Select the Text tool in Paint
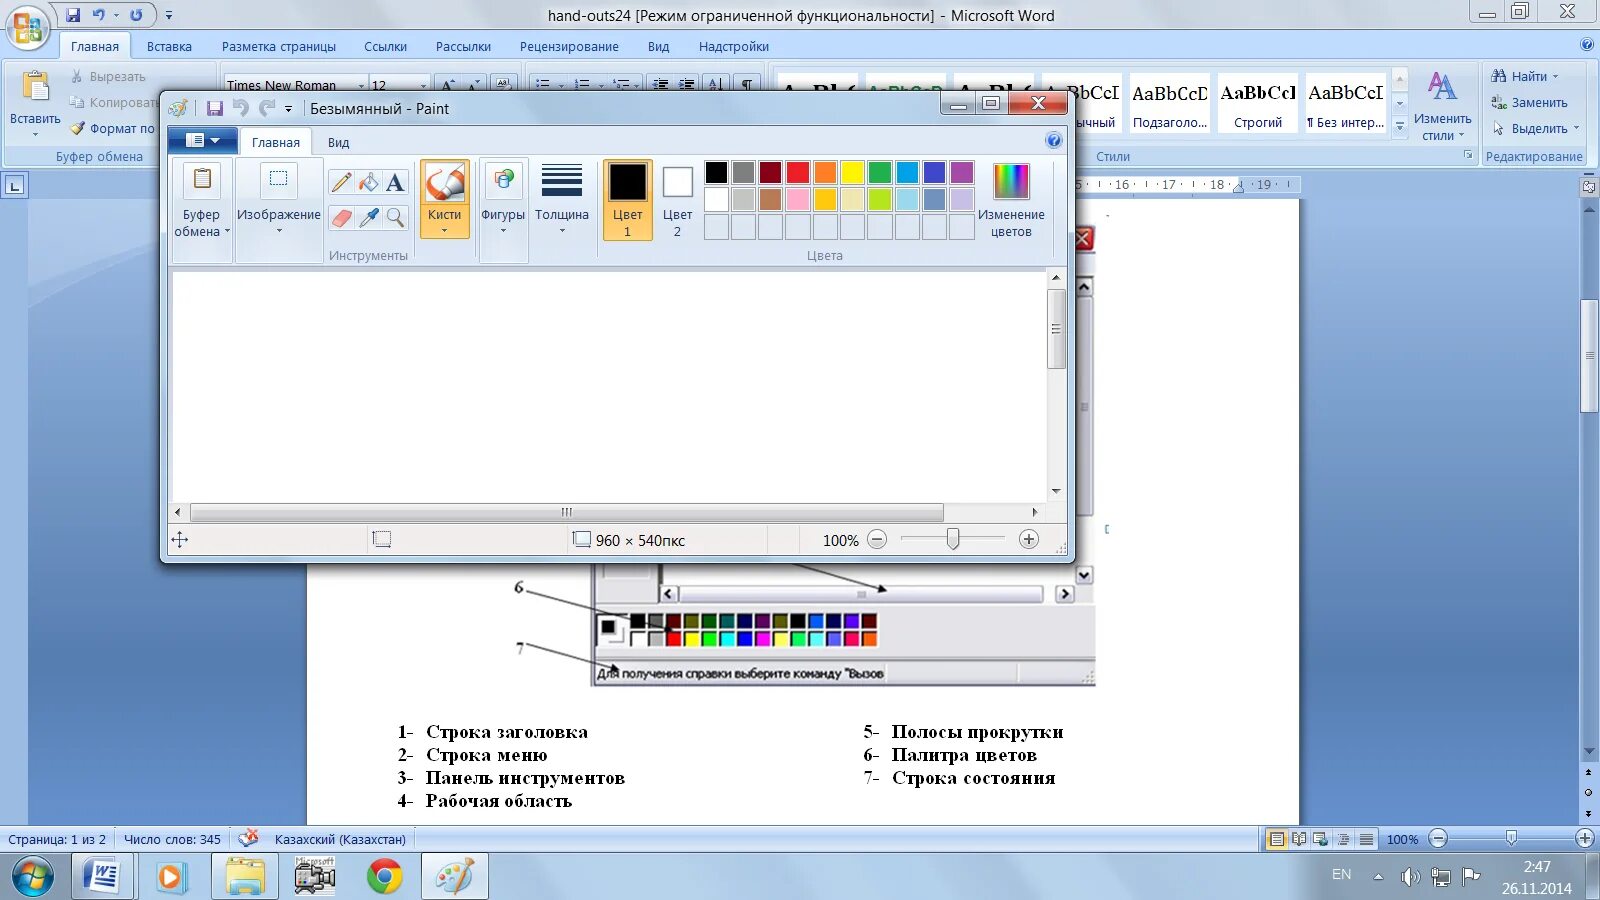The image size is (1600, 900). tap(396, 182)
